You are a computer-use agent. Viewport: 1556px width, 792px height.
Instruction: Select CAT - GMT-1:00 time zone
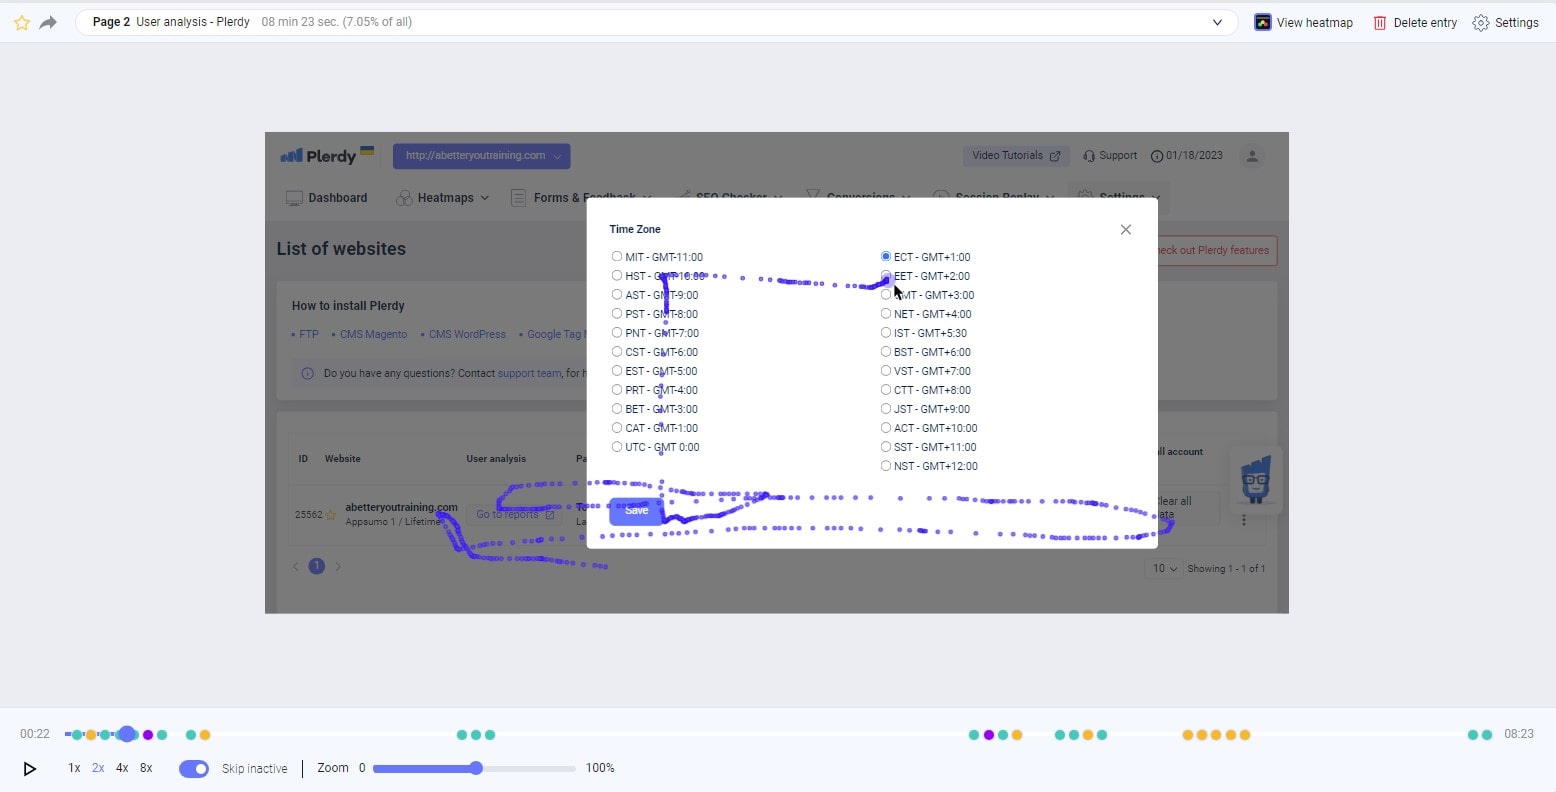point(617,427)
